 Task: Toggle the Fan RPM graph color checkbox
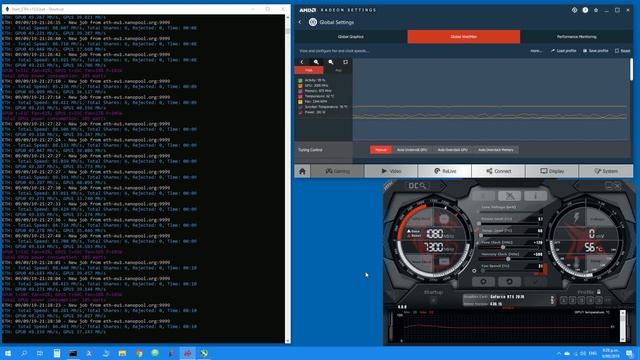pyautogui.click(x=300, y=102)
